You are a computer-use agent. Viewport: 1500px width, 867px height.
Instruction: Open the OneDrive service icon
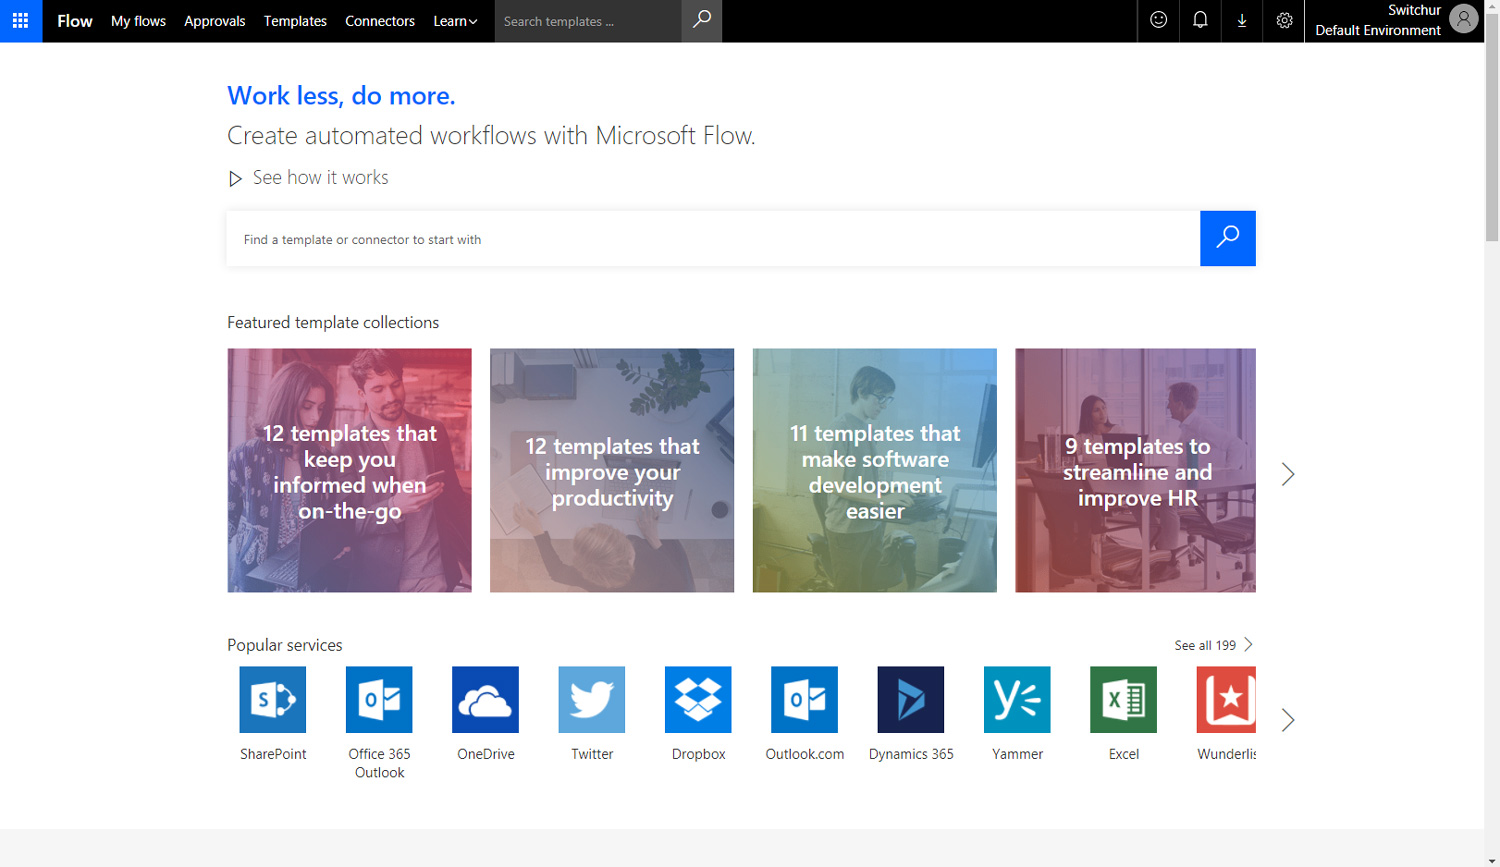click(485, 699)
